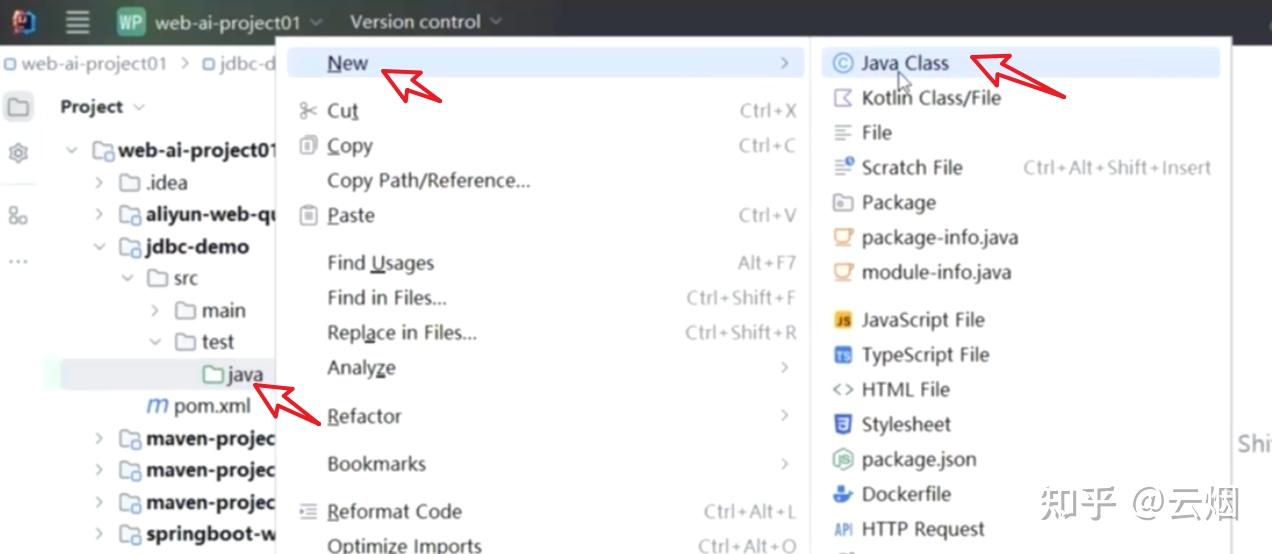Collapse the jdbc-demo module node
Viewport: 1272px width, 554px height.
(99, 247)
